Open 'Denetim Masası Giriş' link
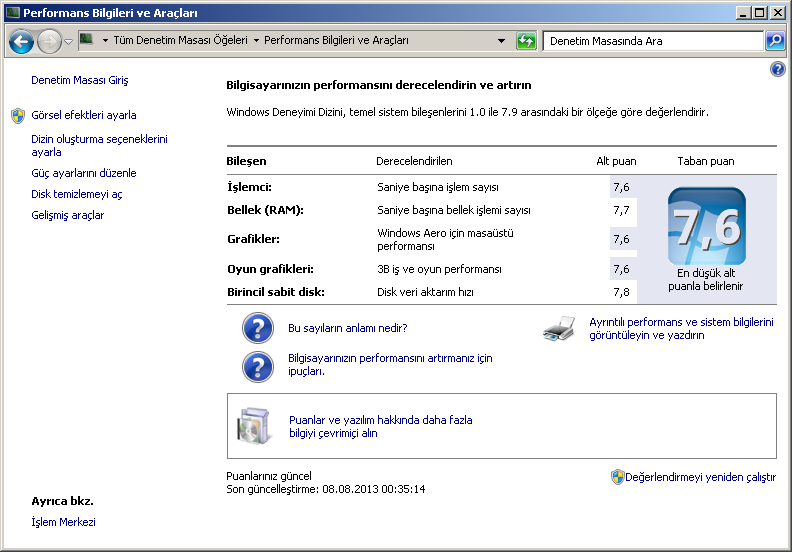The height and width of the screenshot is (552, 792). click(x=80, y=80)
